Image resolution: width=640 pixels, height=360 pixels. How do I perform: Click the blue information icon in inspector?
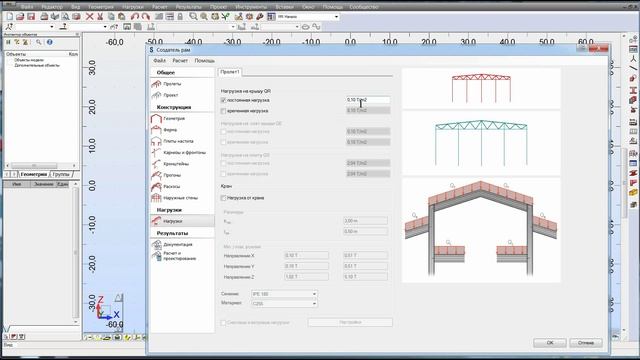coord(49,42)
